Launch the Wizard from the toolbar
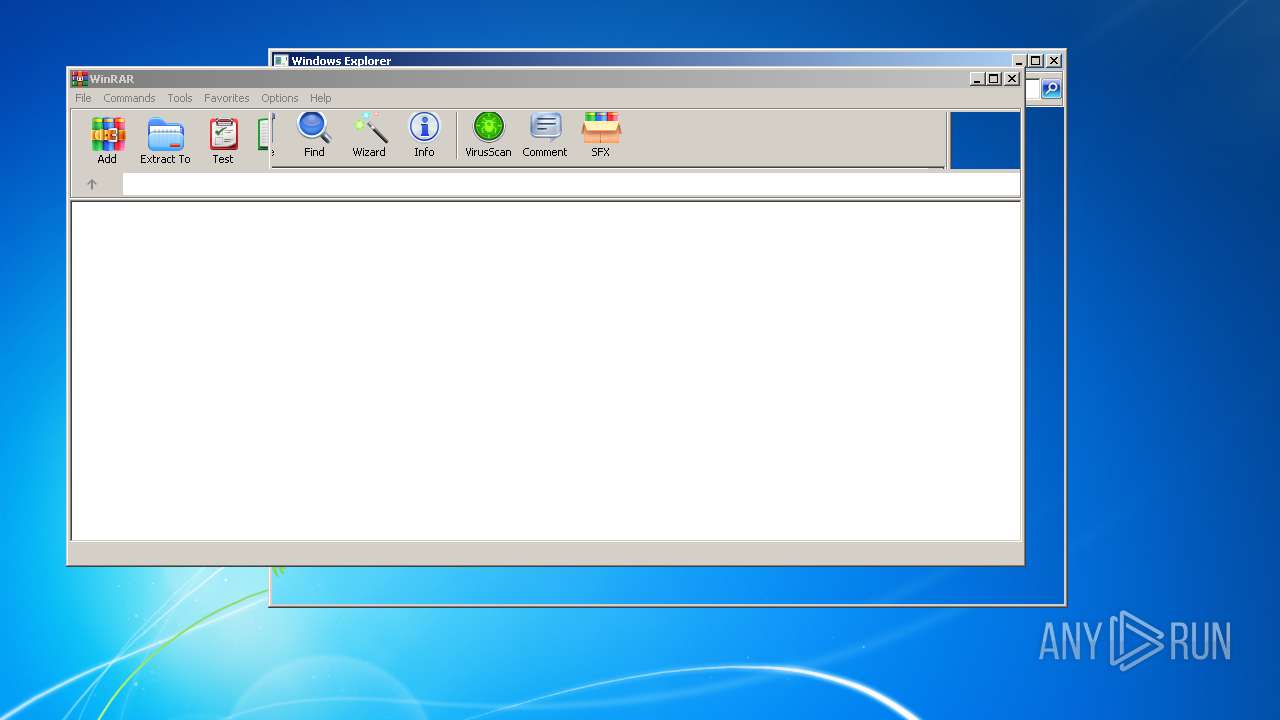The image size is (1280, 720). tap(369, 135)
